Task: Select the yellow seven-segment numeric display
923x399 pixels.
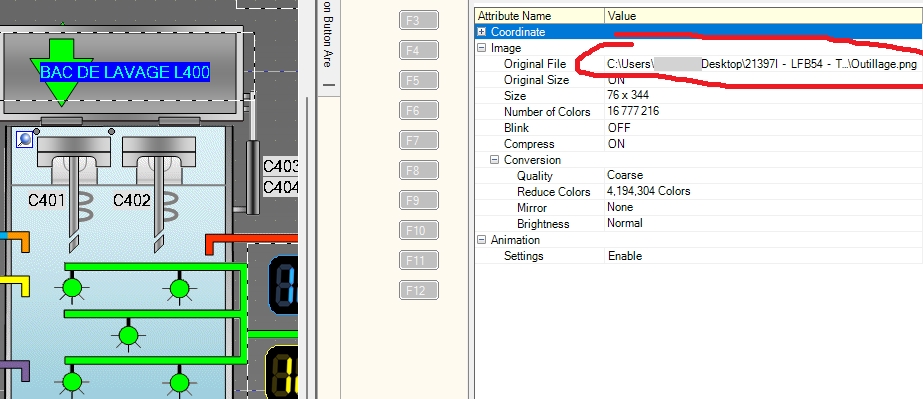Action: [283, 374]
